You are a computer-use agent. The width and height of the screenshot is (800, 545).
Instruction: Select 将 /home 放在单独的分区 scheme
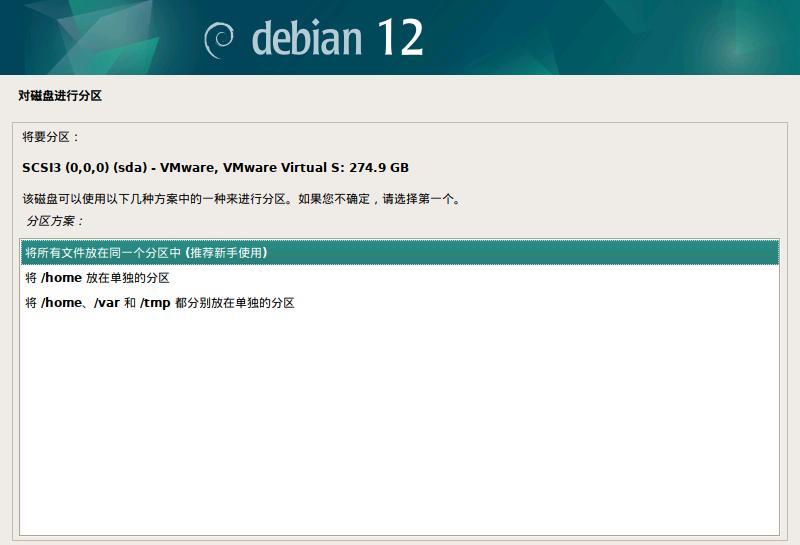400,278
